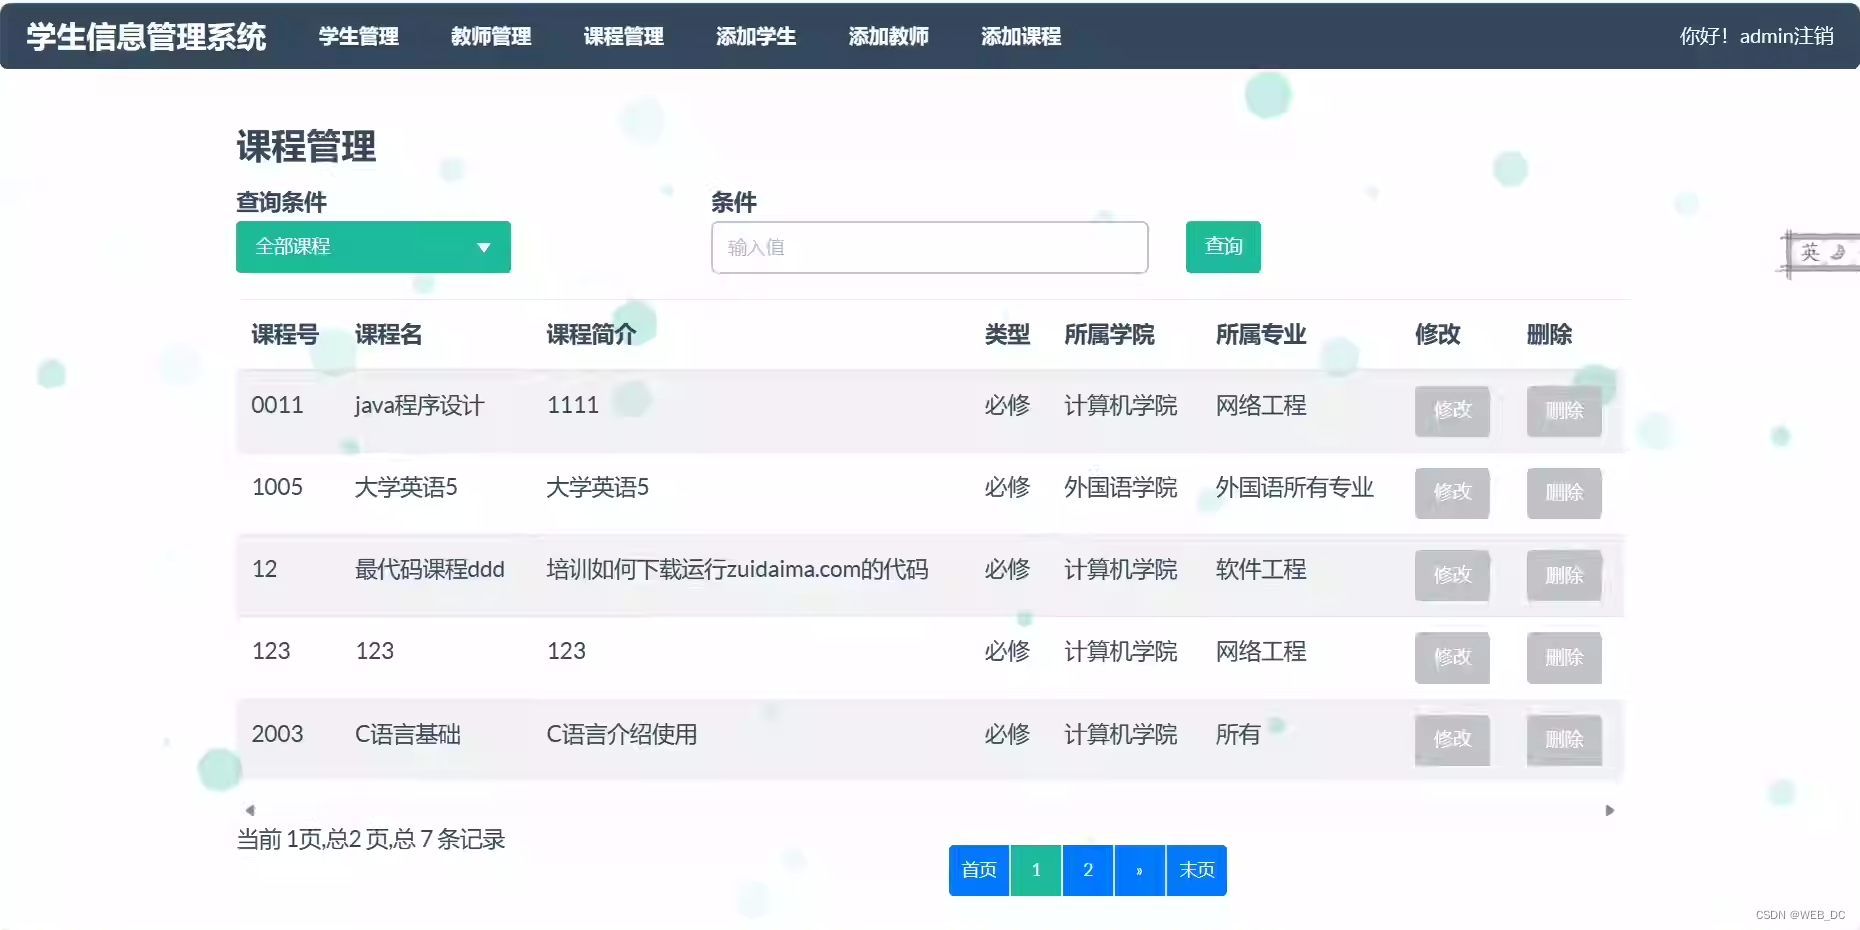This screenshot has width=1860, height=930.
Task: Expand the 全部课程 query condition dropdown
Action: coord(373,247)
